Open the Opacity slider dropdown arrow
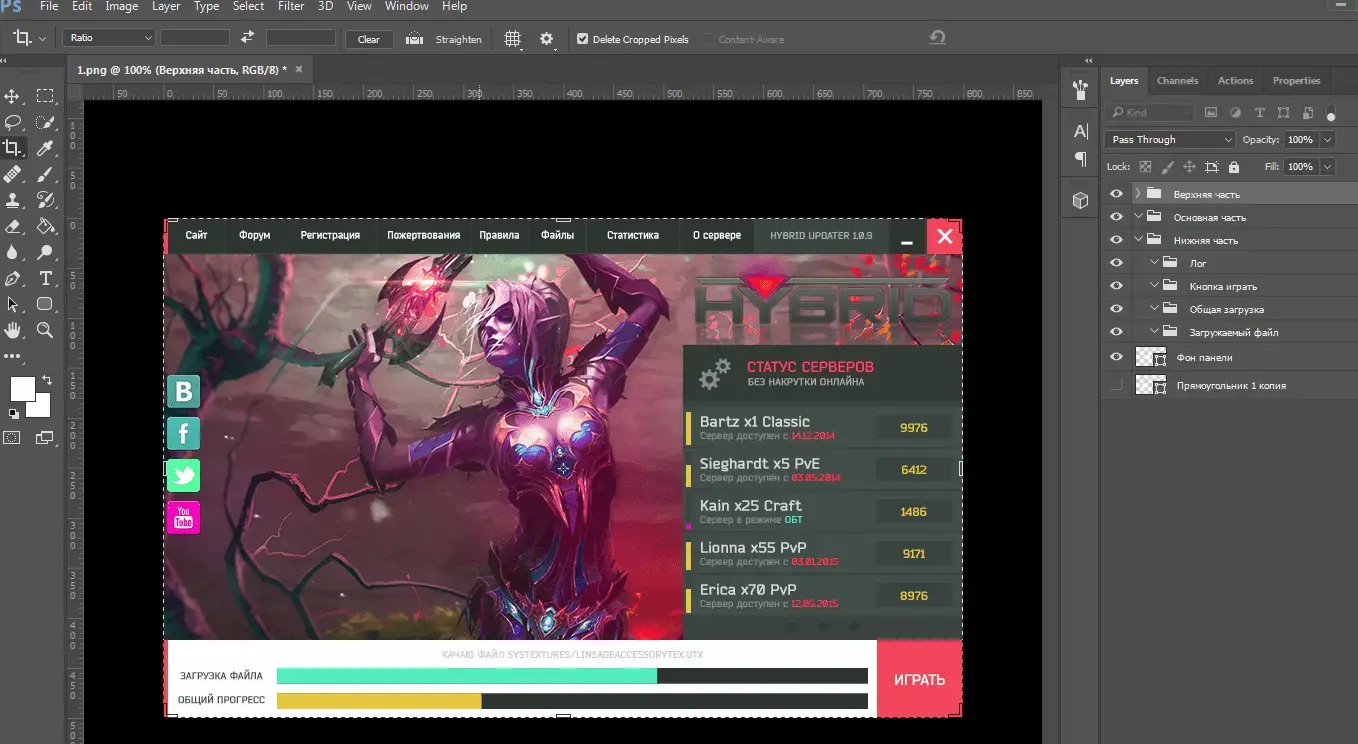 coord(1327,140)
